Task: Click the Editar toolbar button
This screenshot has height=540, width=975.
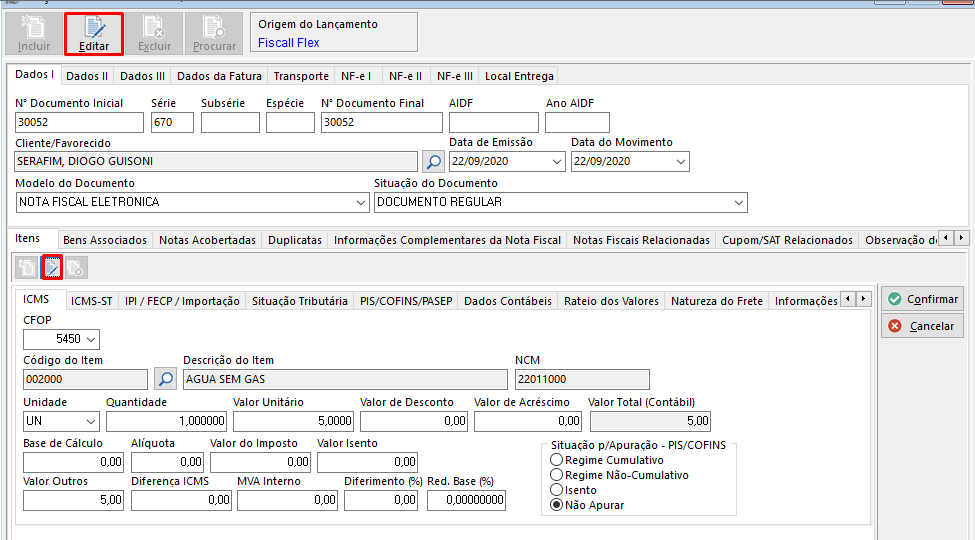Action: point(94,34)
